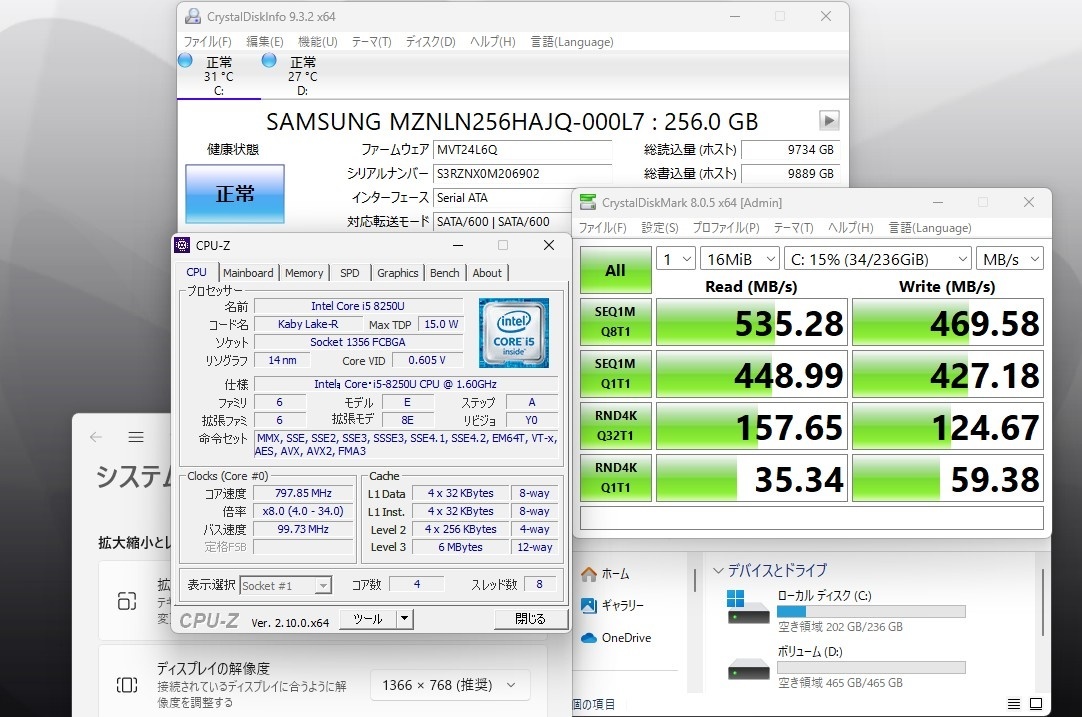Switch to the About tab in CPU-Z

coord(486,273)
